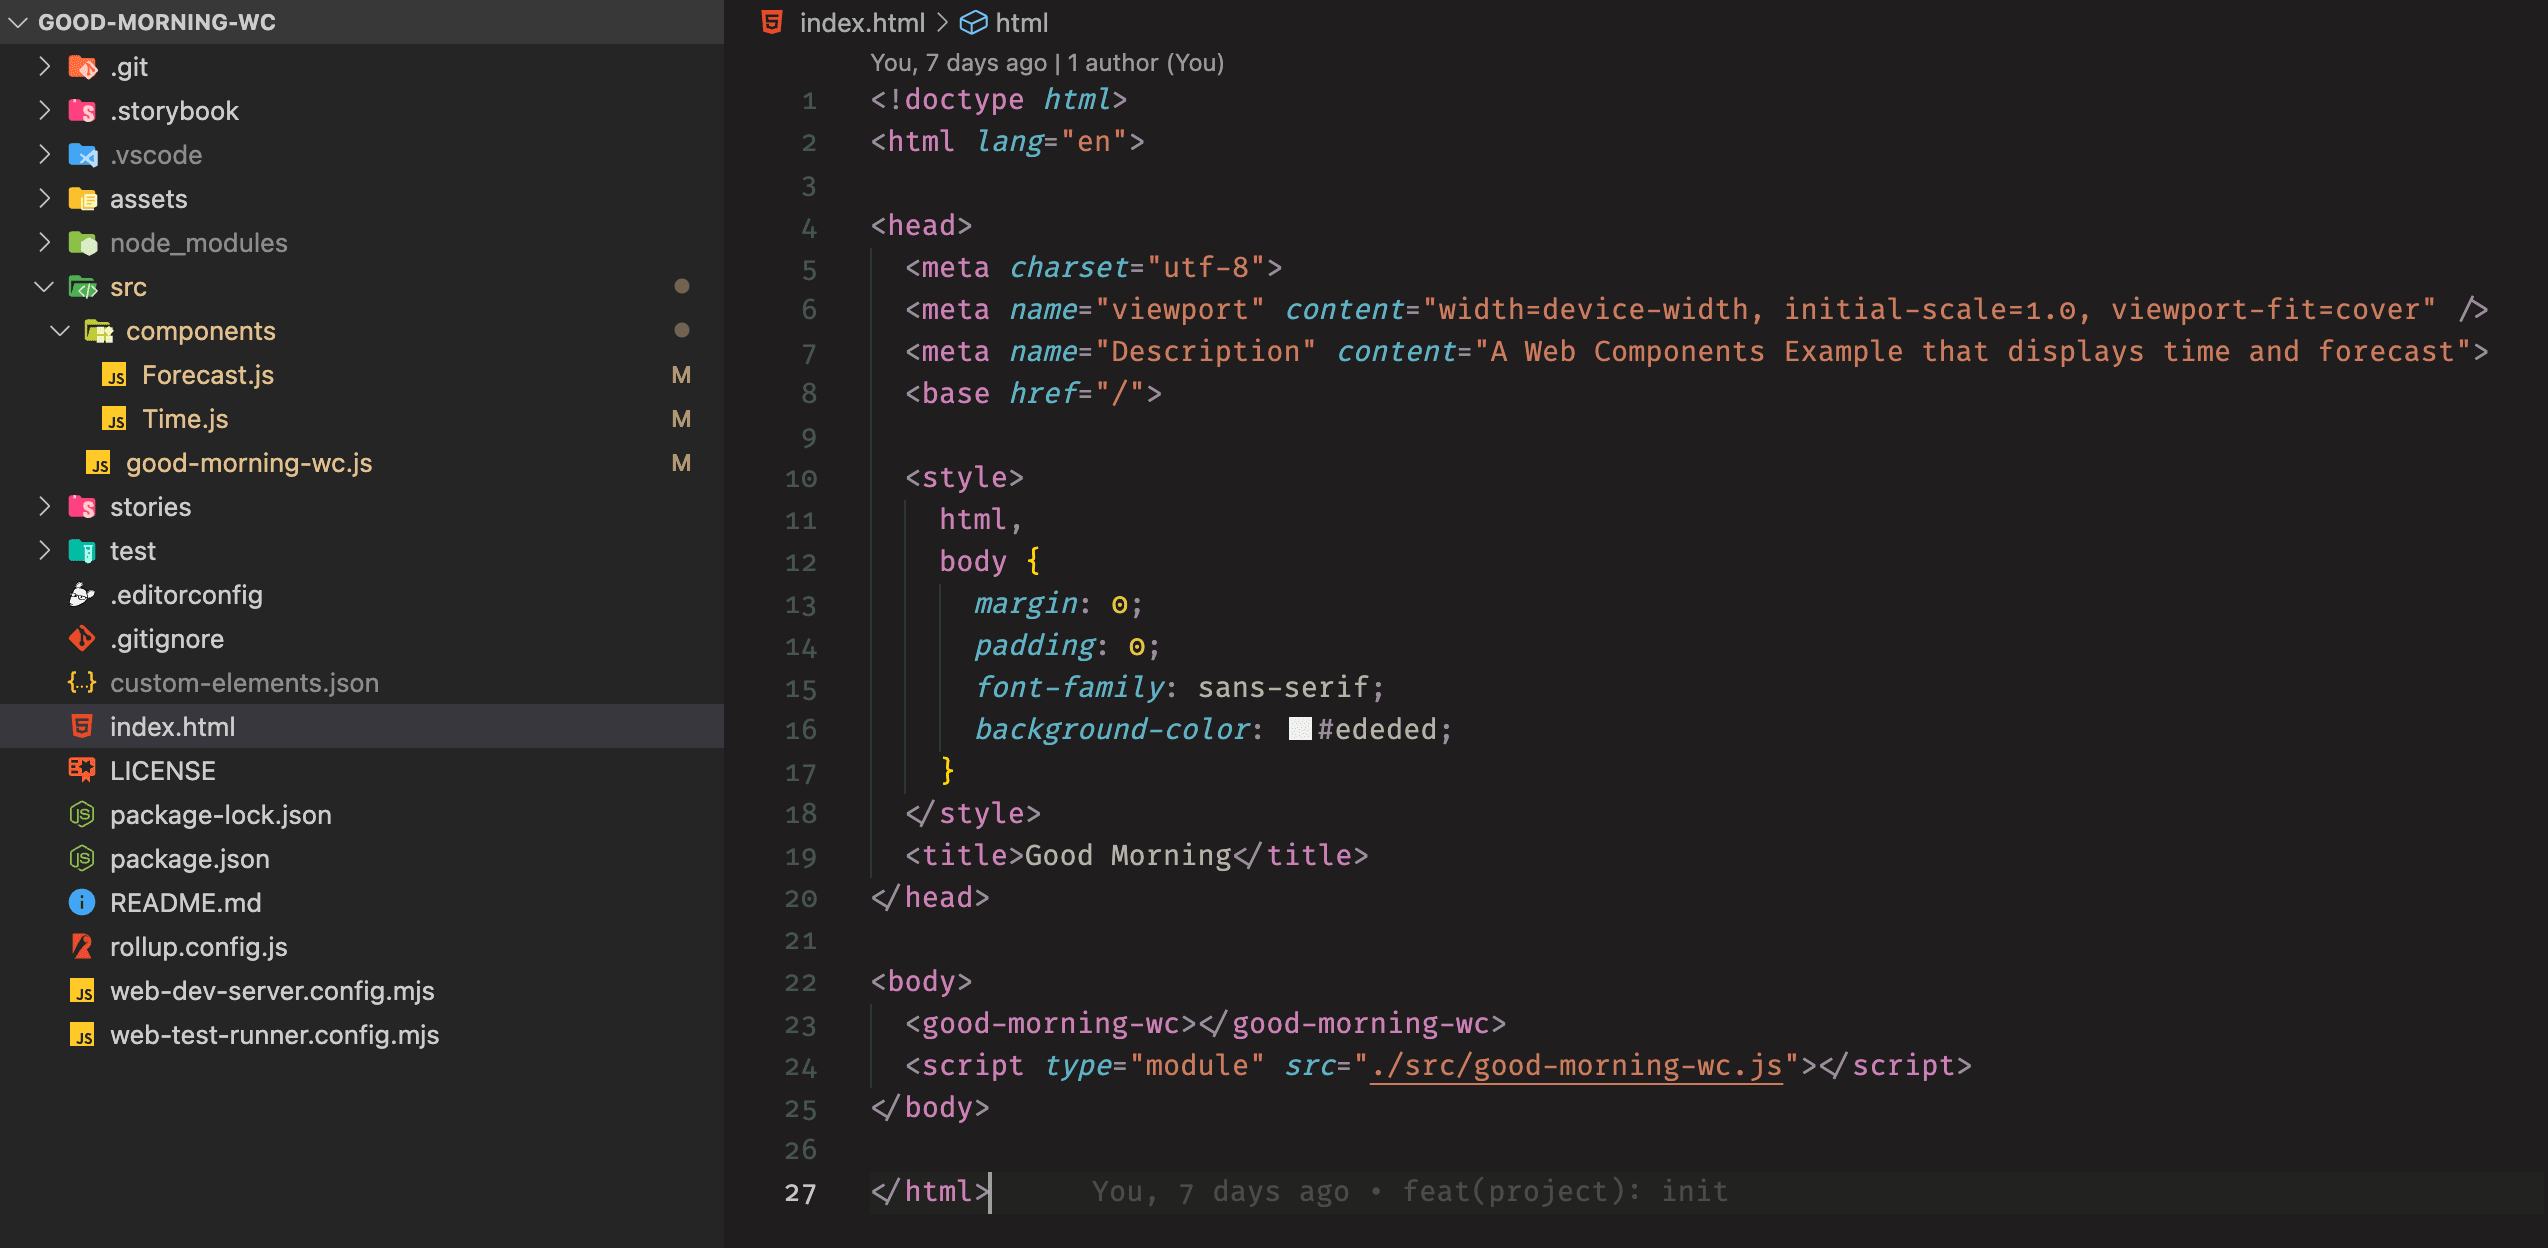Click line number 10 in gutter
Screen dimensions: 2548x1248
click(x=800, y=478)
